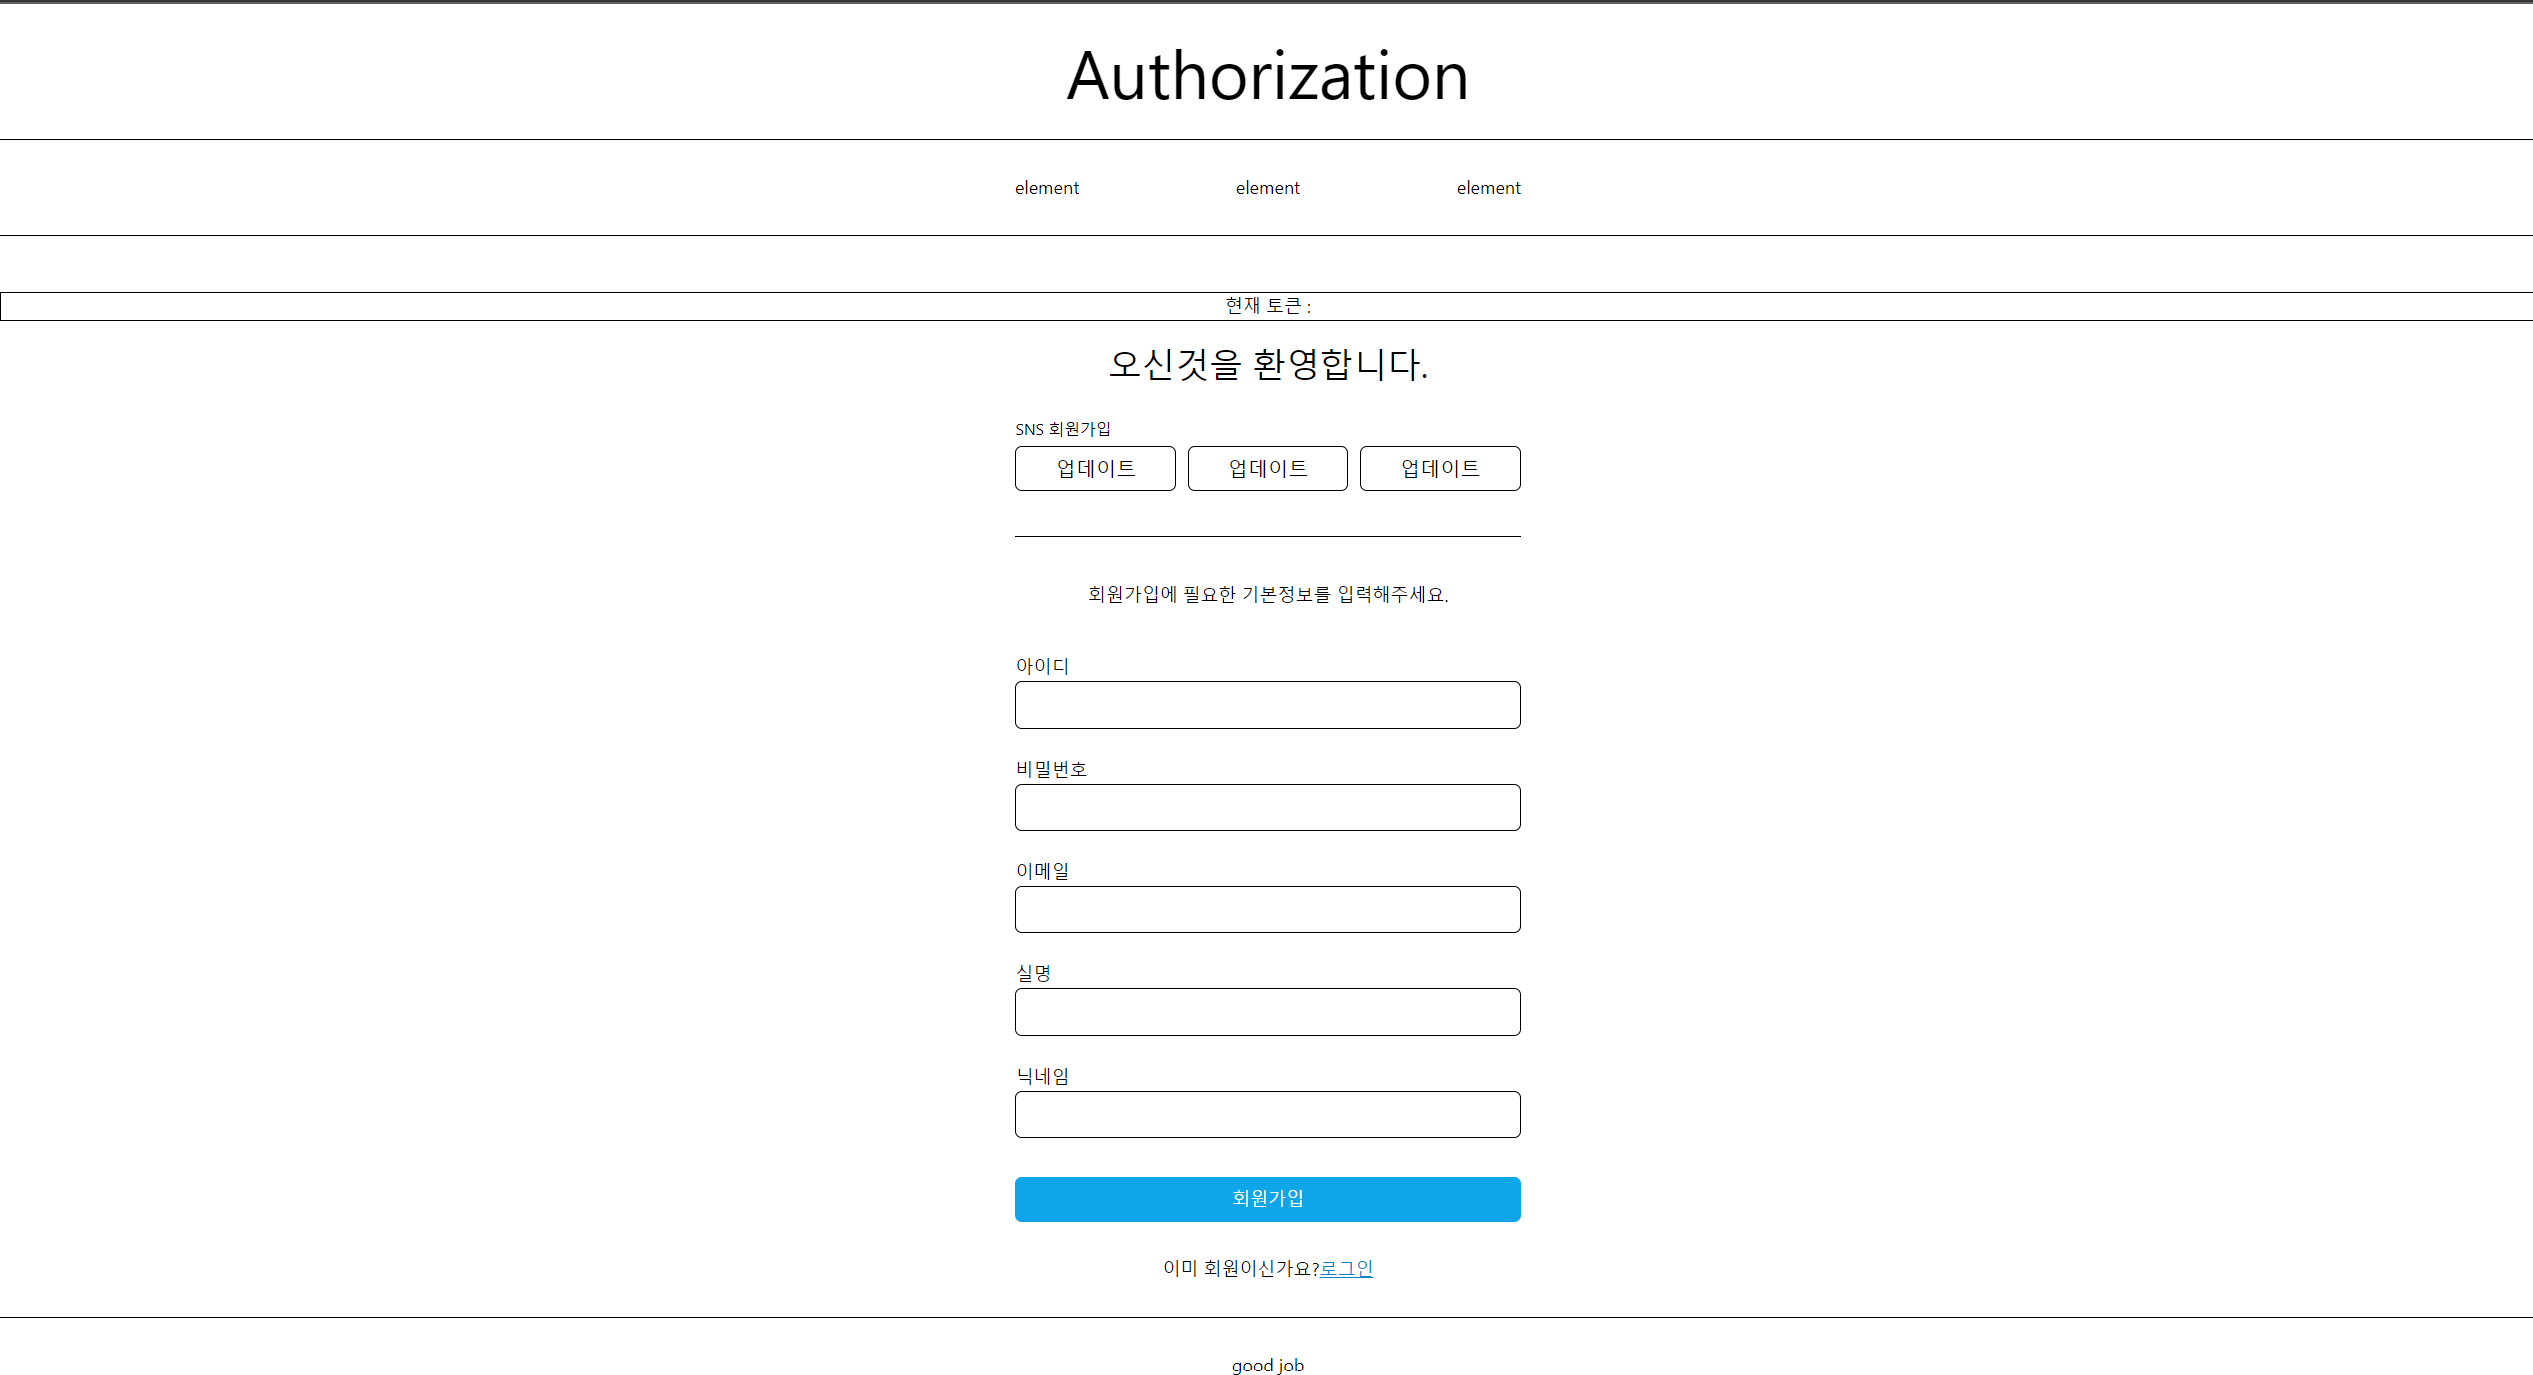Click the middle 업데이트 SNS button
The image size is (2533, 1375).
click(1267, 468)
